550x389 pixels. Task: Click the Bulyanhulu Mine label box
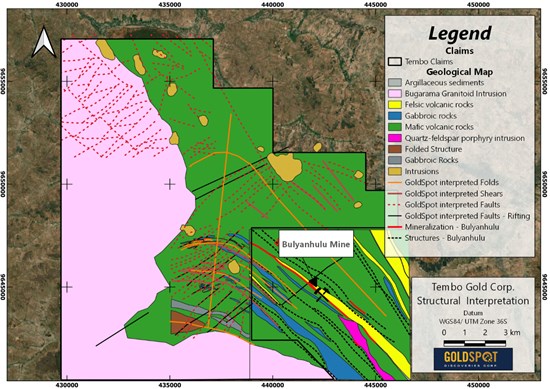tap(316, 244)
